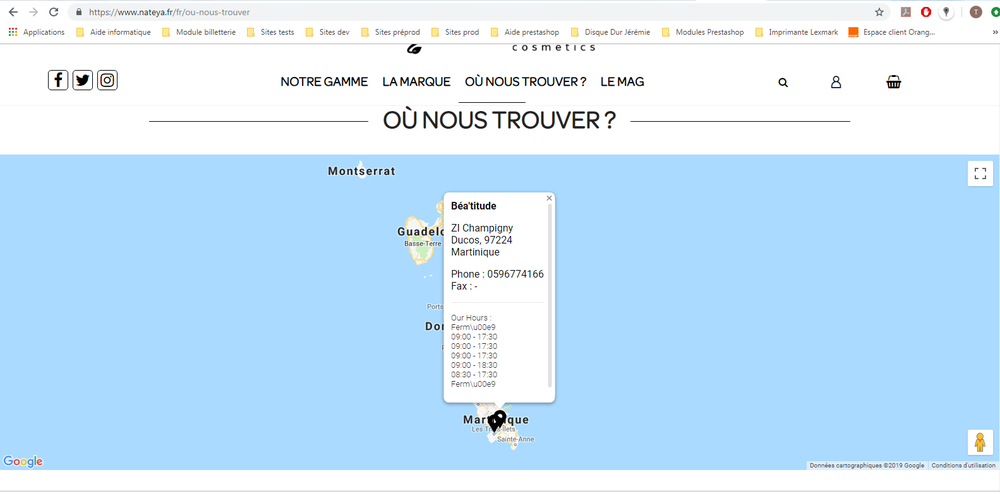Open the user account icon
The width and height of the screenshot is (1000, 494).
pos(836,82)
